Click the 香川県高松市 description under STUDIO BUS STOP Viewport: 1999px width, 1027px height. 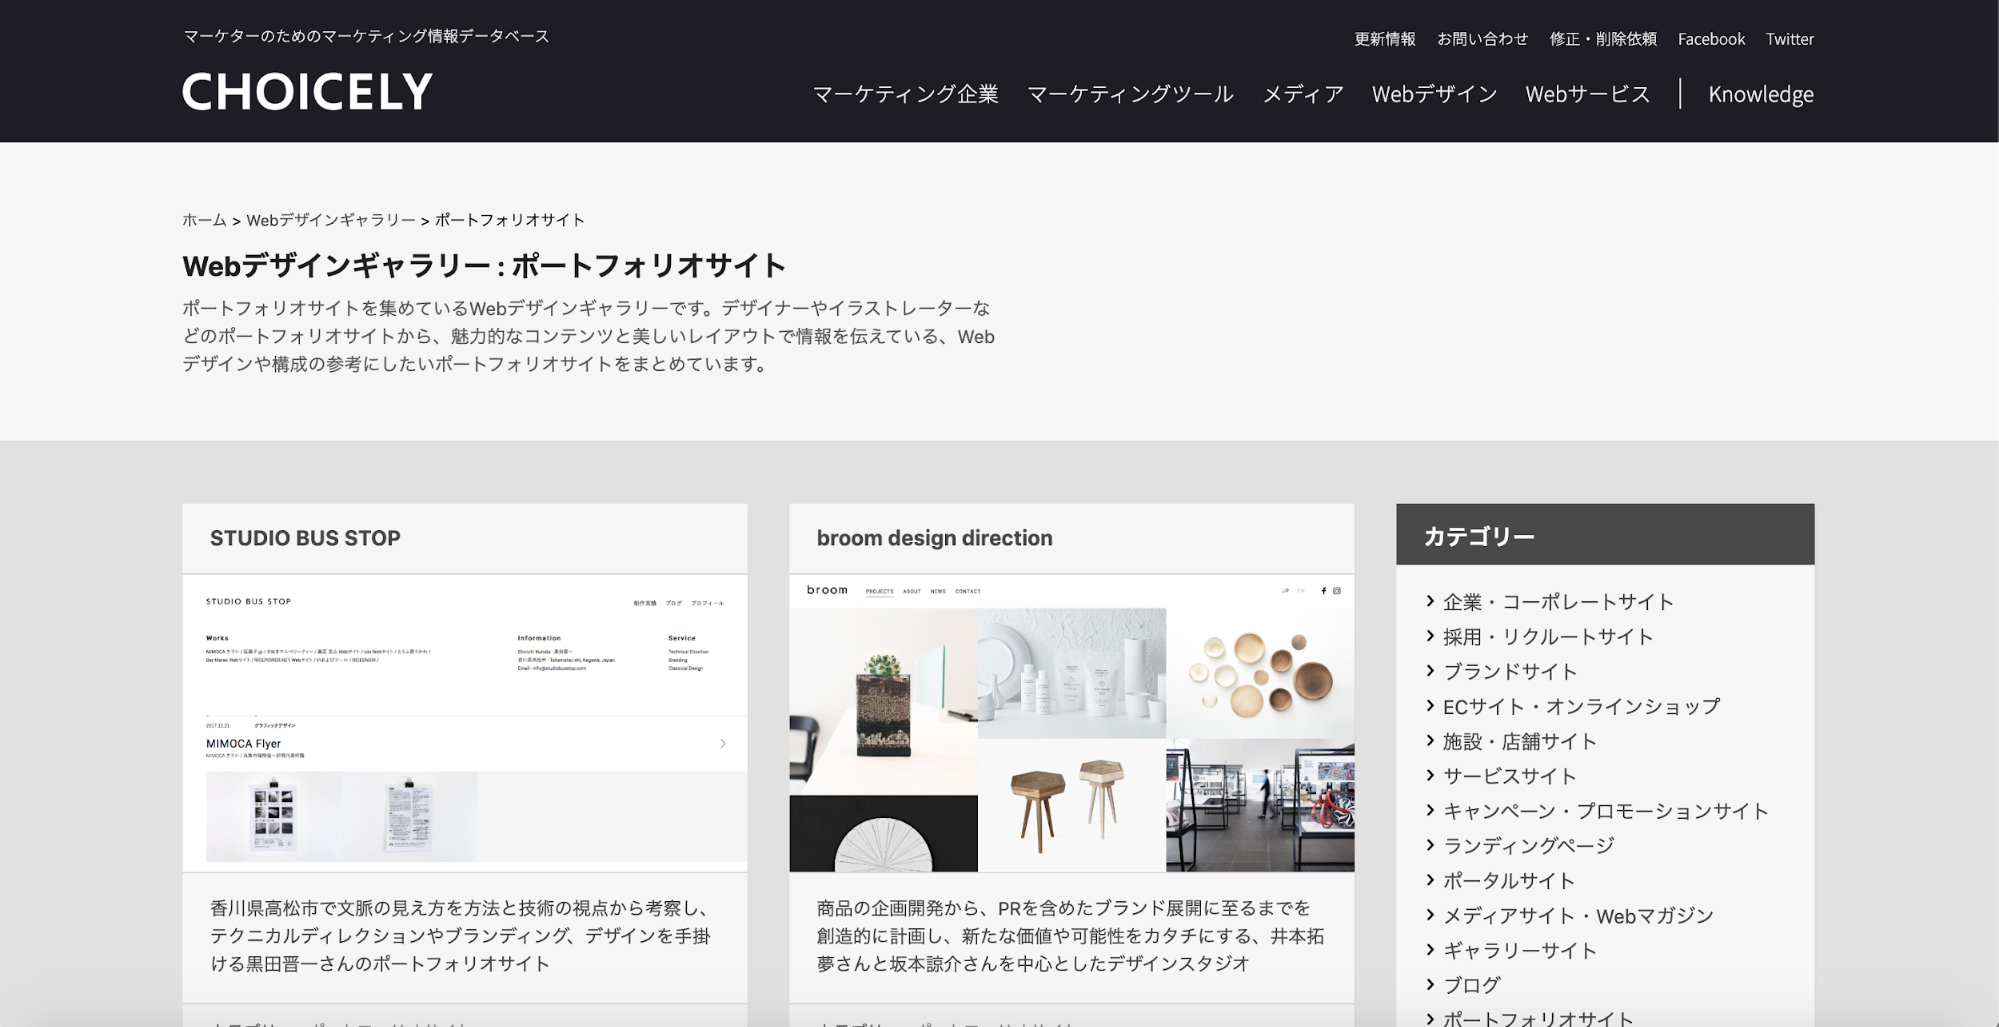point(460,936)
